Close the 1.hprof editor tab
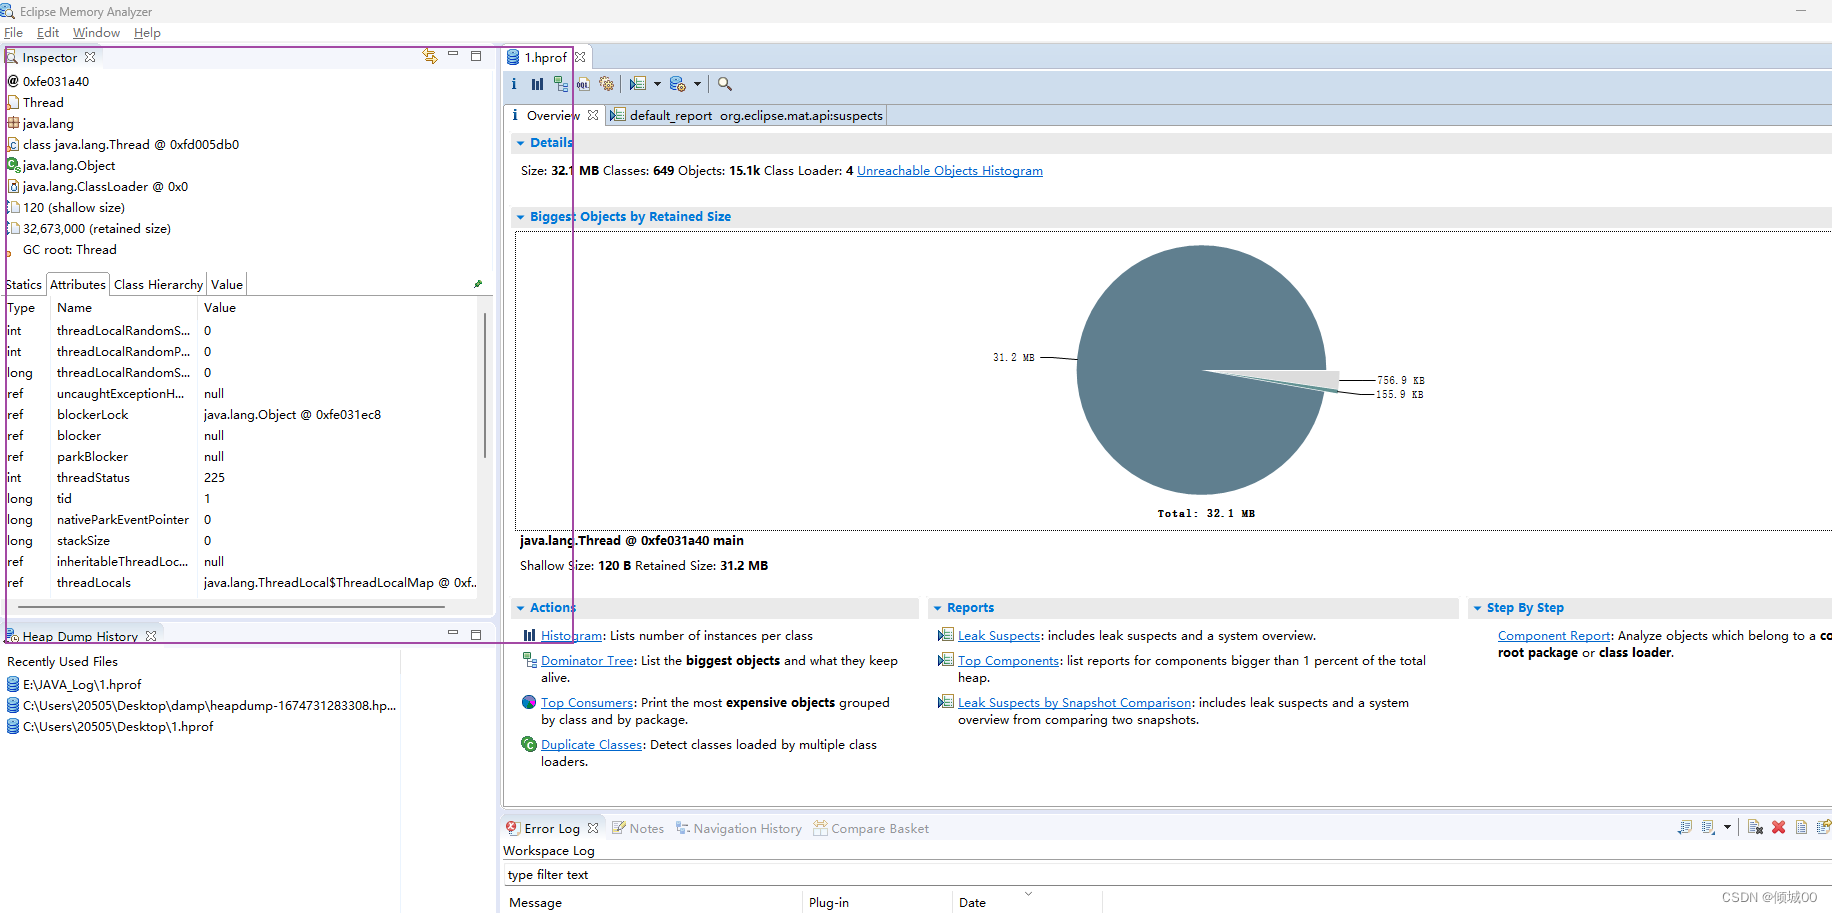 [580, 57]
